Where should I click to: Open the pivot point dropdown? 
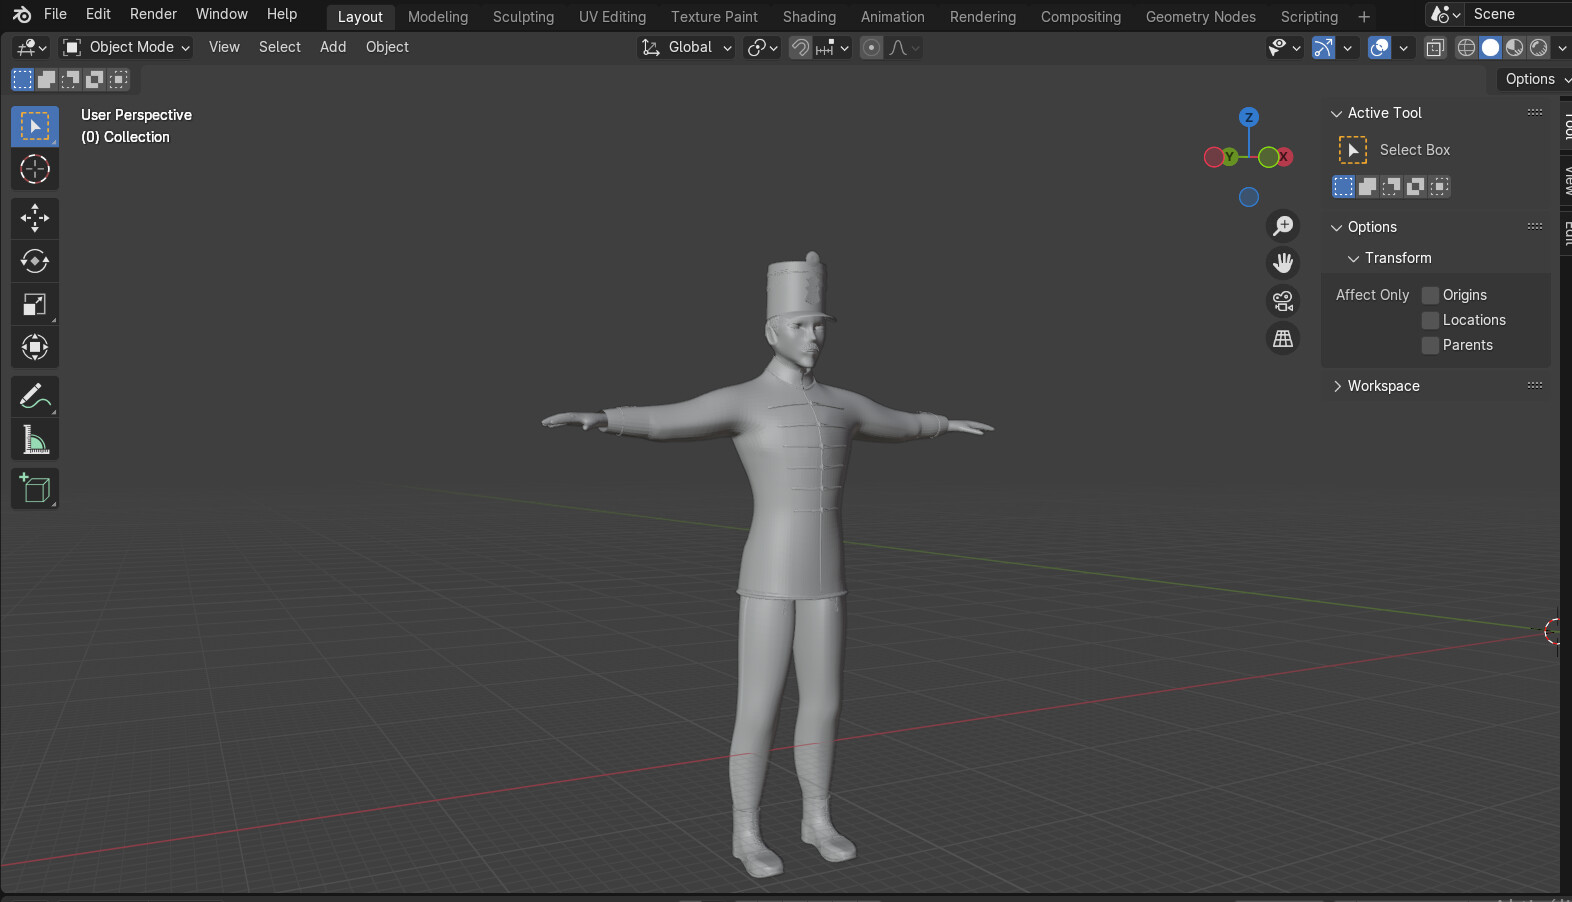[763, 47]
